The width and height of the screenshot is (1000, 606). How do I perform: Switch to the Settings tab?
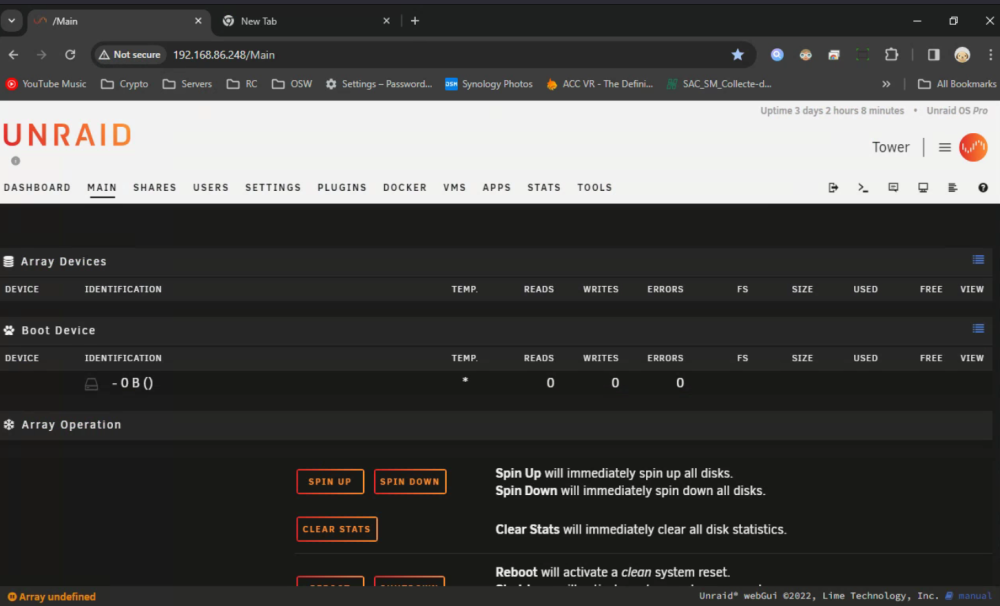pos(273,188)
